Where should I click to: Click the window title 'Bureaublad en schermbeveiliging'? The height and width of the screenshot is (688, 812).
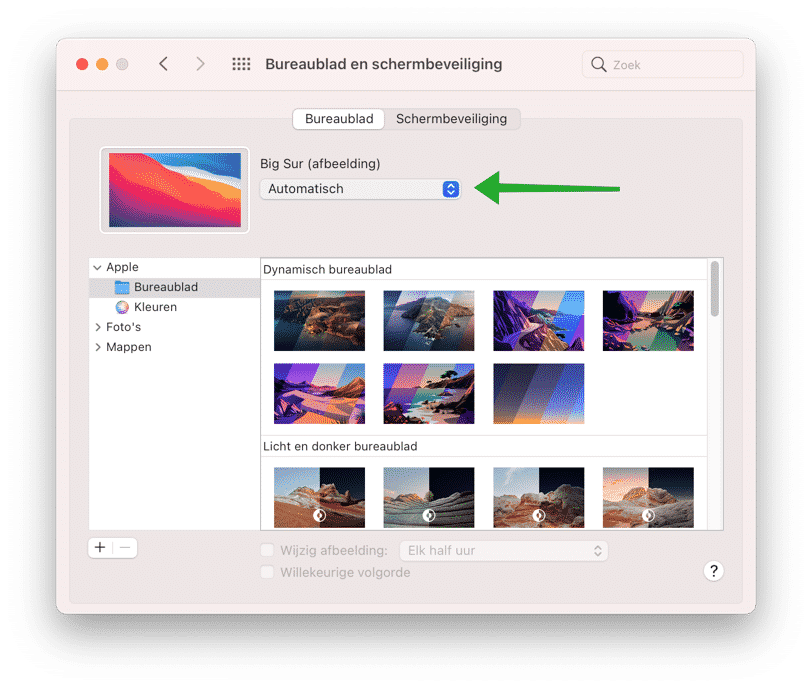click(384, 64)
